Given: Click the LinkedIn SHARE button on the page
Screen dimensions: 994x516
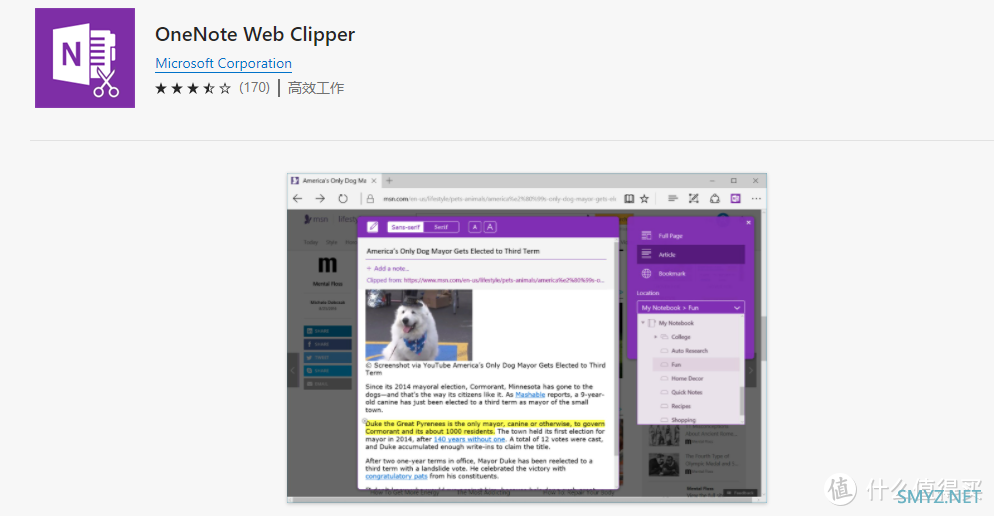Looking at the screenshot, I should [x=328, y=331].
